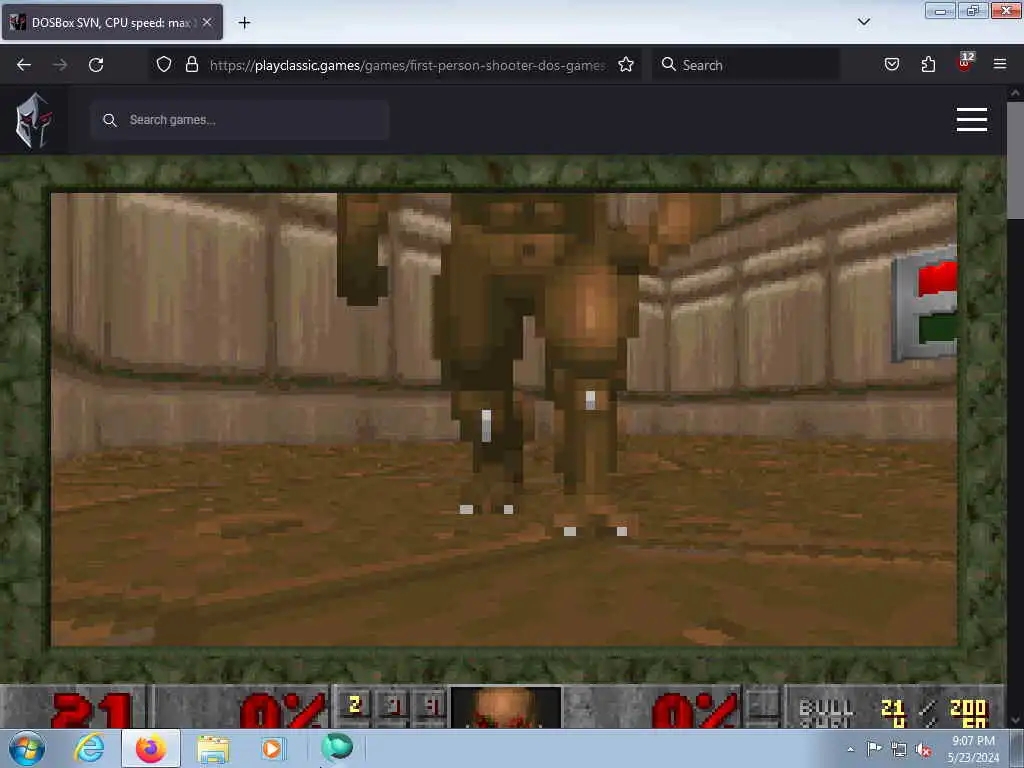The width and height of the screenshot is (1024, 768).
Task: Click the forward navigation arrow
Action: point(60,65)
